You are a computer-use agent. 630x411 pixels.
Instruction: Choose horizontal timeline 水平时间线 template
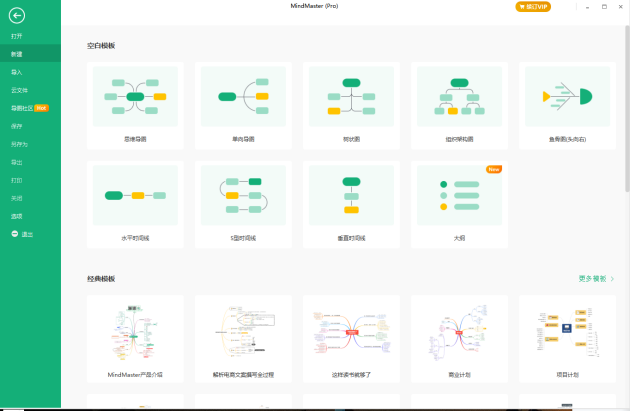click(135, 204)
